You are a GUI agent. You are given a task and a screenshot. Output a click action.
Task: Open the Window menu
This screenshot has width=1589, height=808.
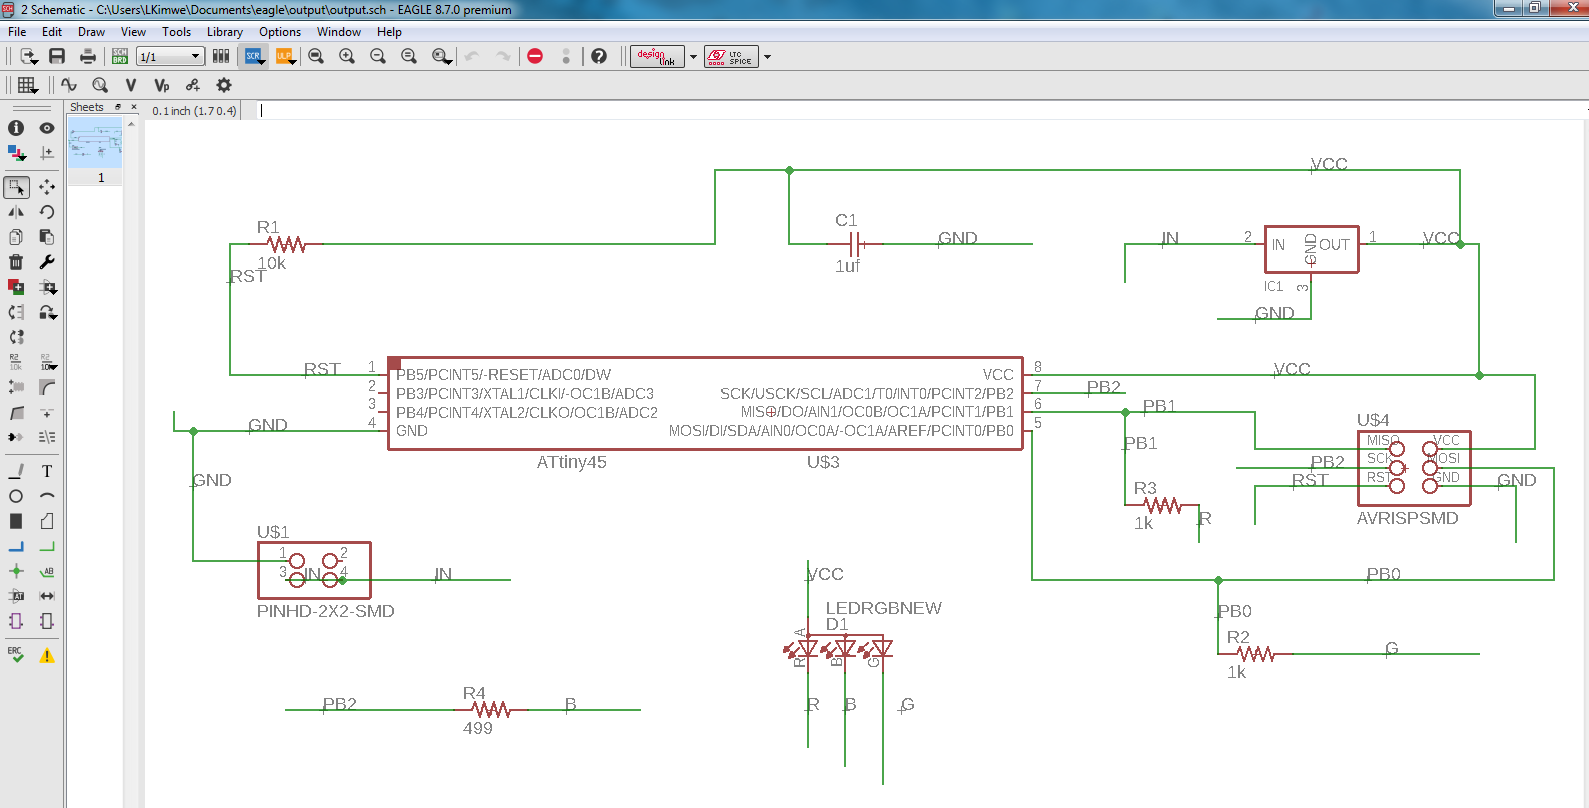[x=339, y=32]
